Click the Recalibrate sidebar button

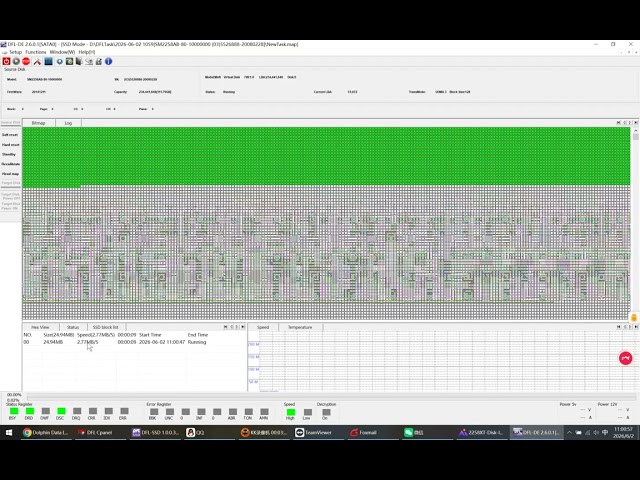pyautogui.click(x=10, y=164)
